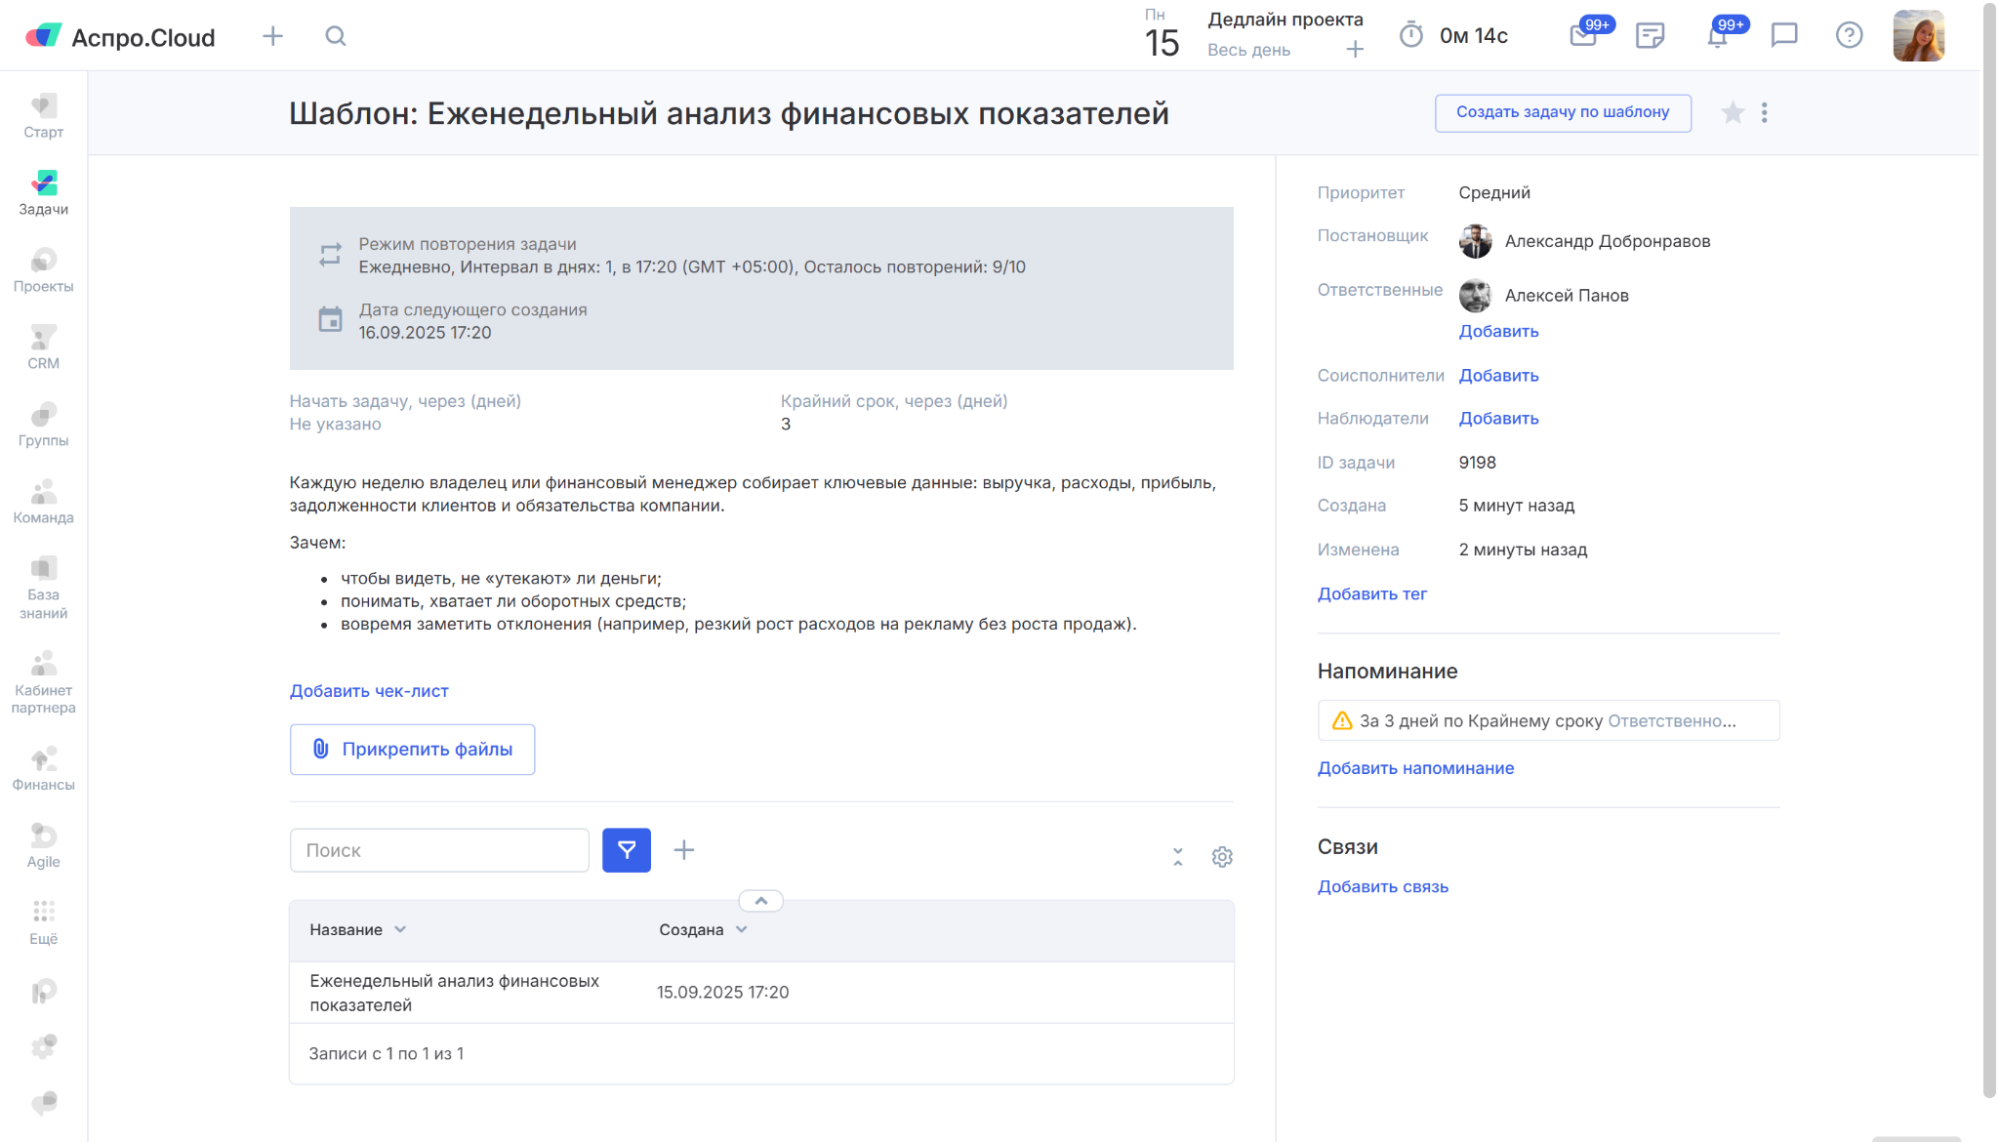1999x1143 pixels.
Task: Open the chat messages icon
Action: point(1783,36)
